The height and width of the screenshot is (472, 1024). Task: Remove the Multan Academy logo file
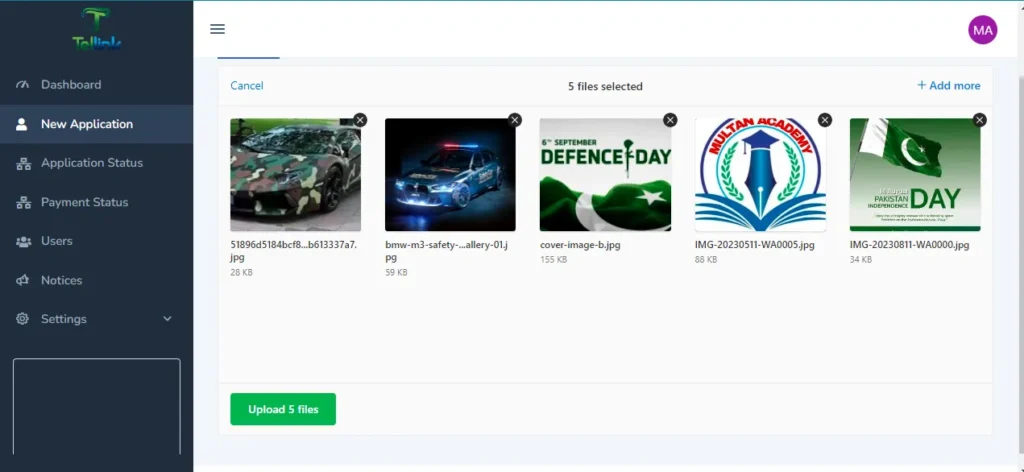pyautogui.click(x=825, y=120)
